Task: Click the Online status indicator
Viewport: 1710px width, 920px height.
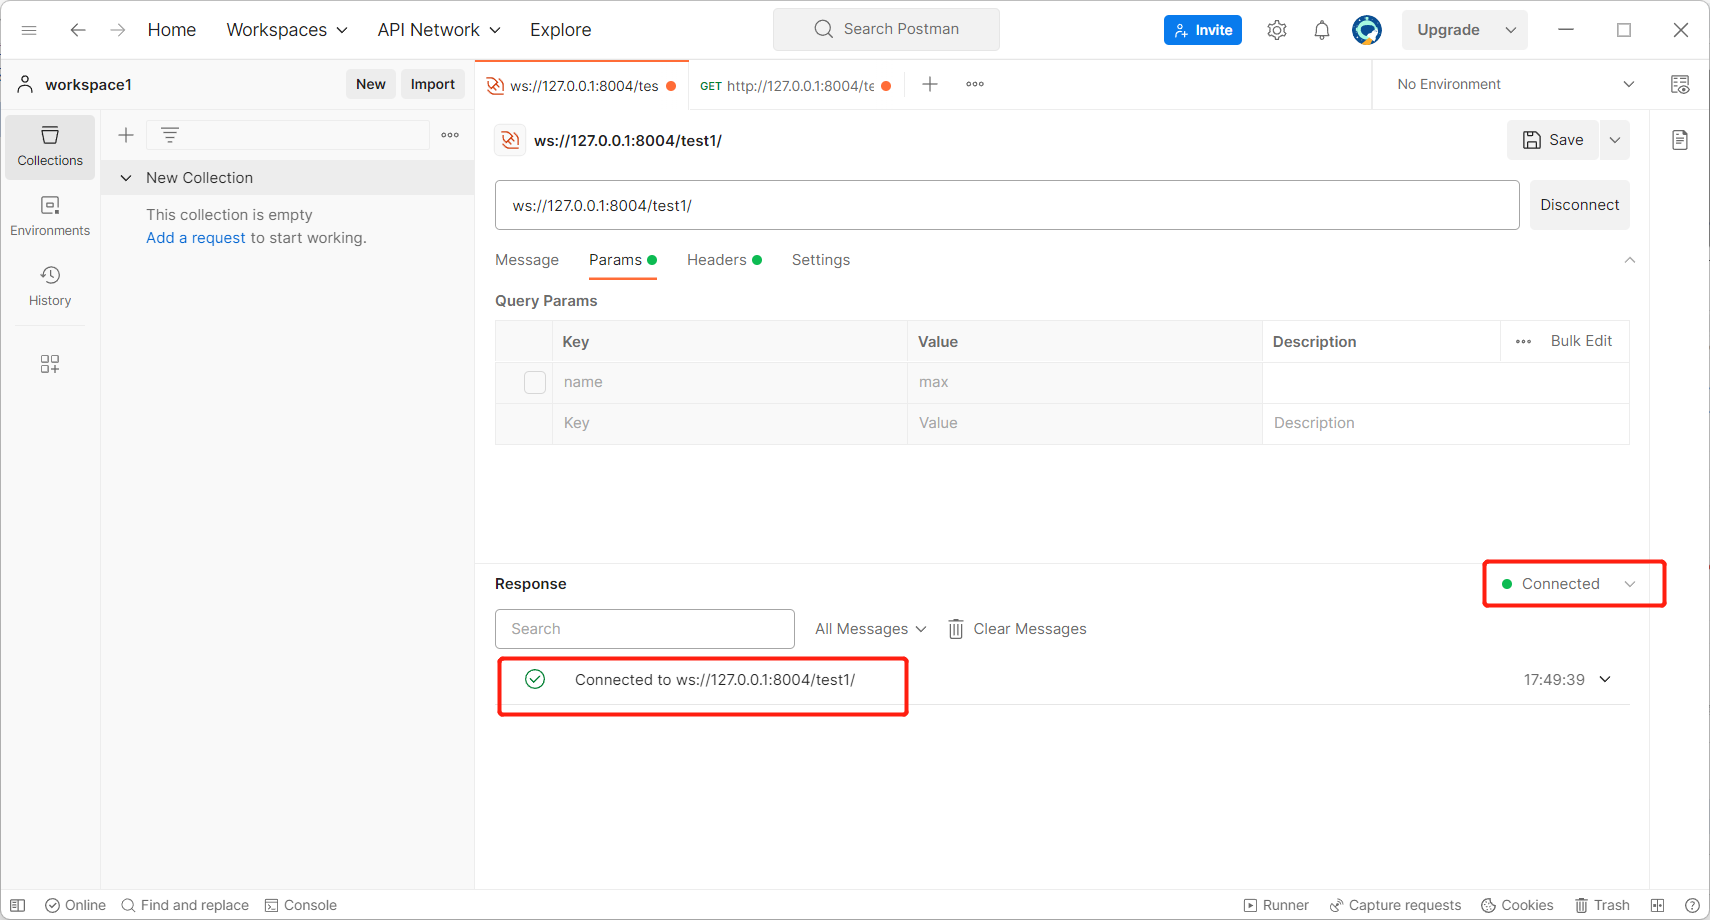Action: tap(75, 905)
